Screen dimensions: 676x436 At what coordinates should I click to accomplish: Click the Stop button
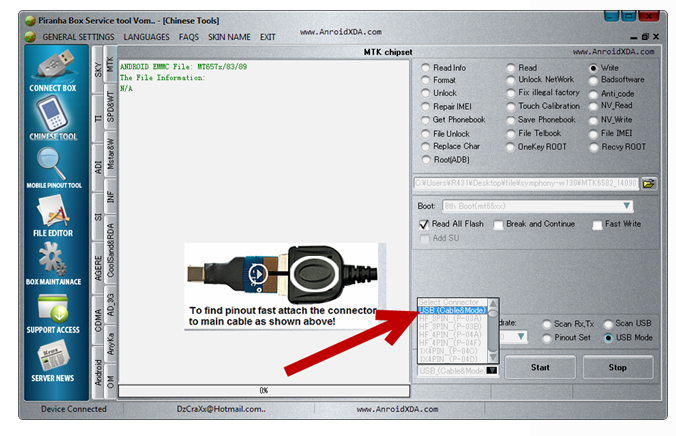[x=618, y=367]
